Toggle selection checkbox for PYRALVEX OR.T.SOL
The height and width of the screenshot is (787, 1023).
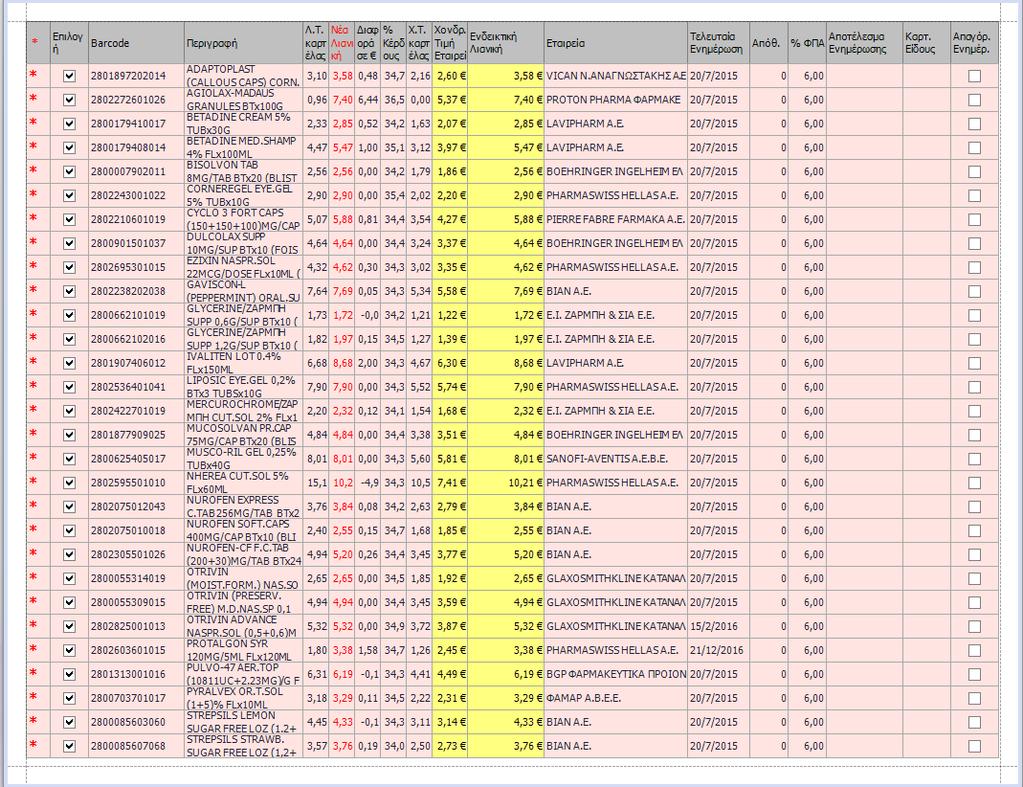[69, 698]
